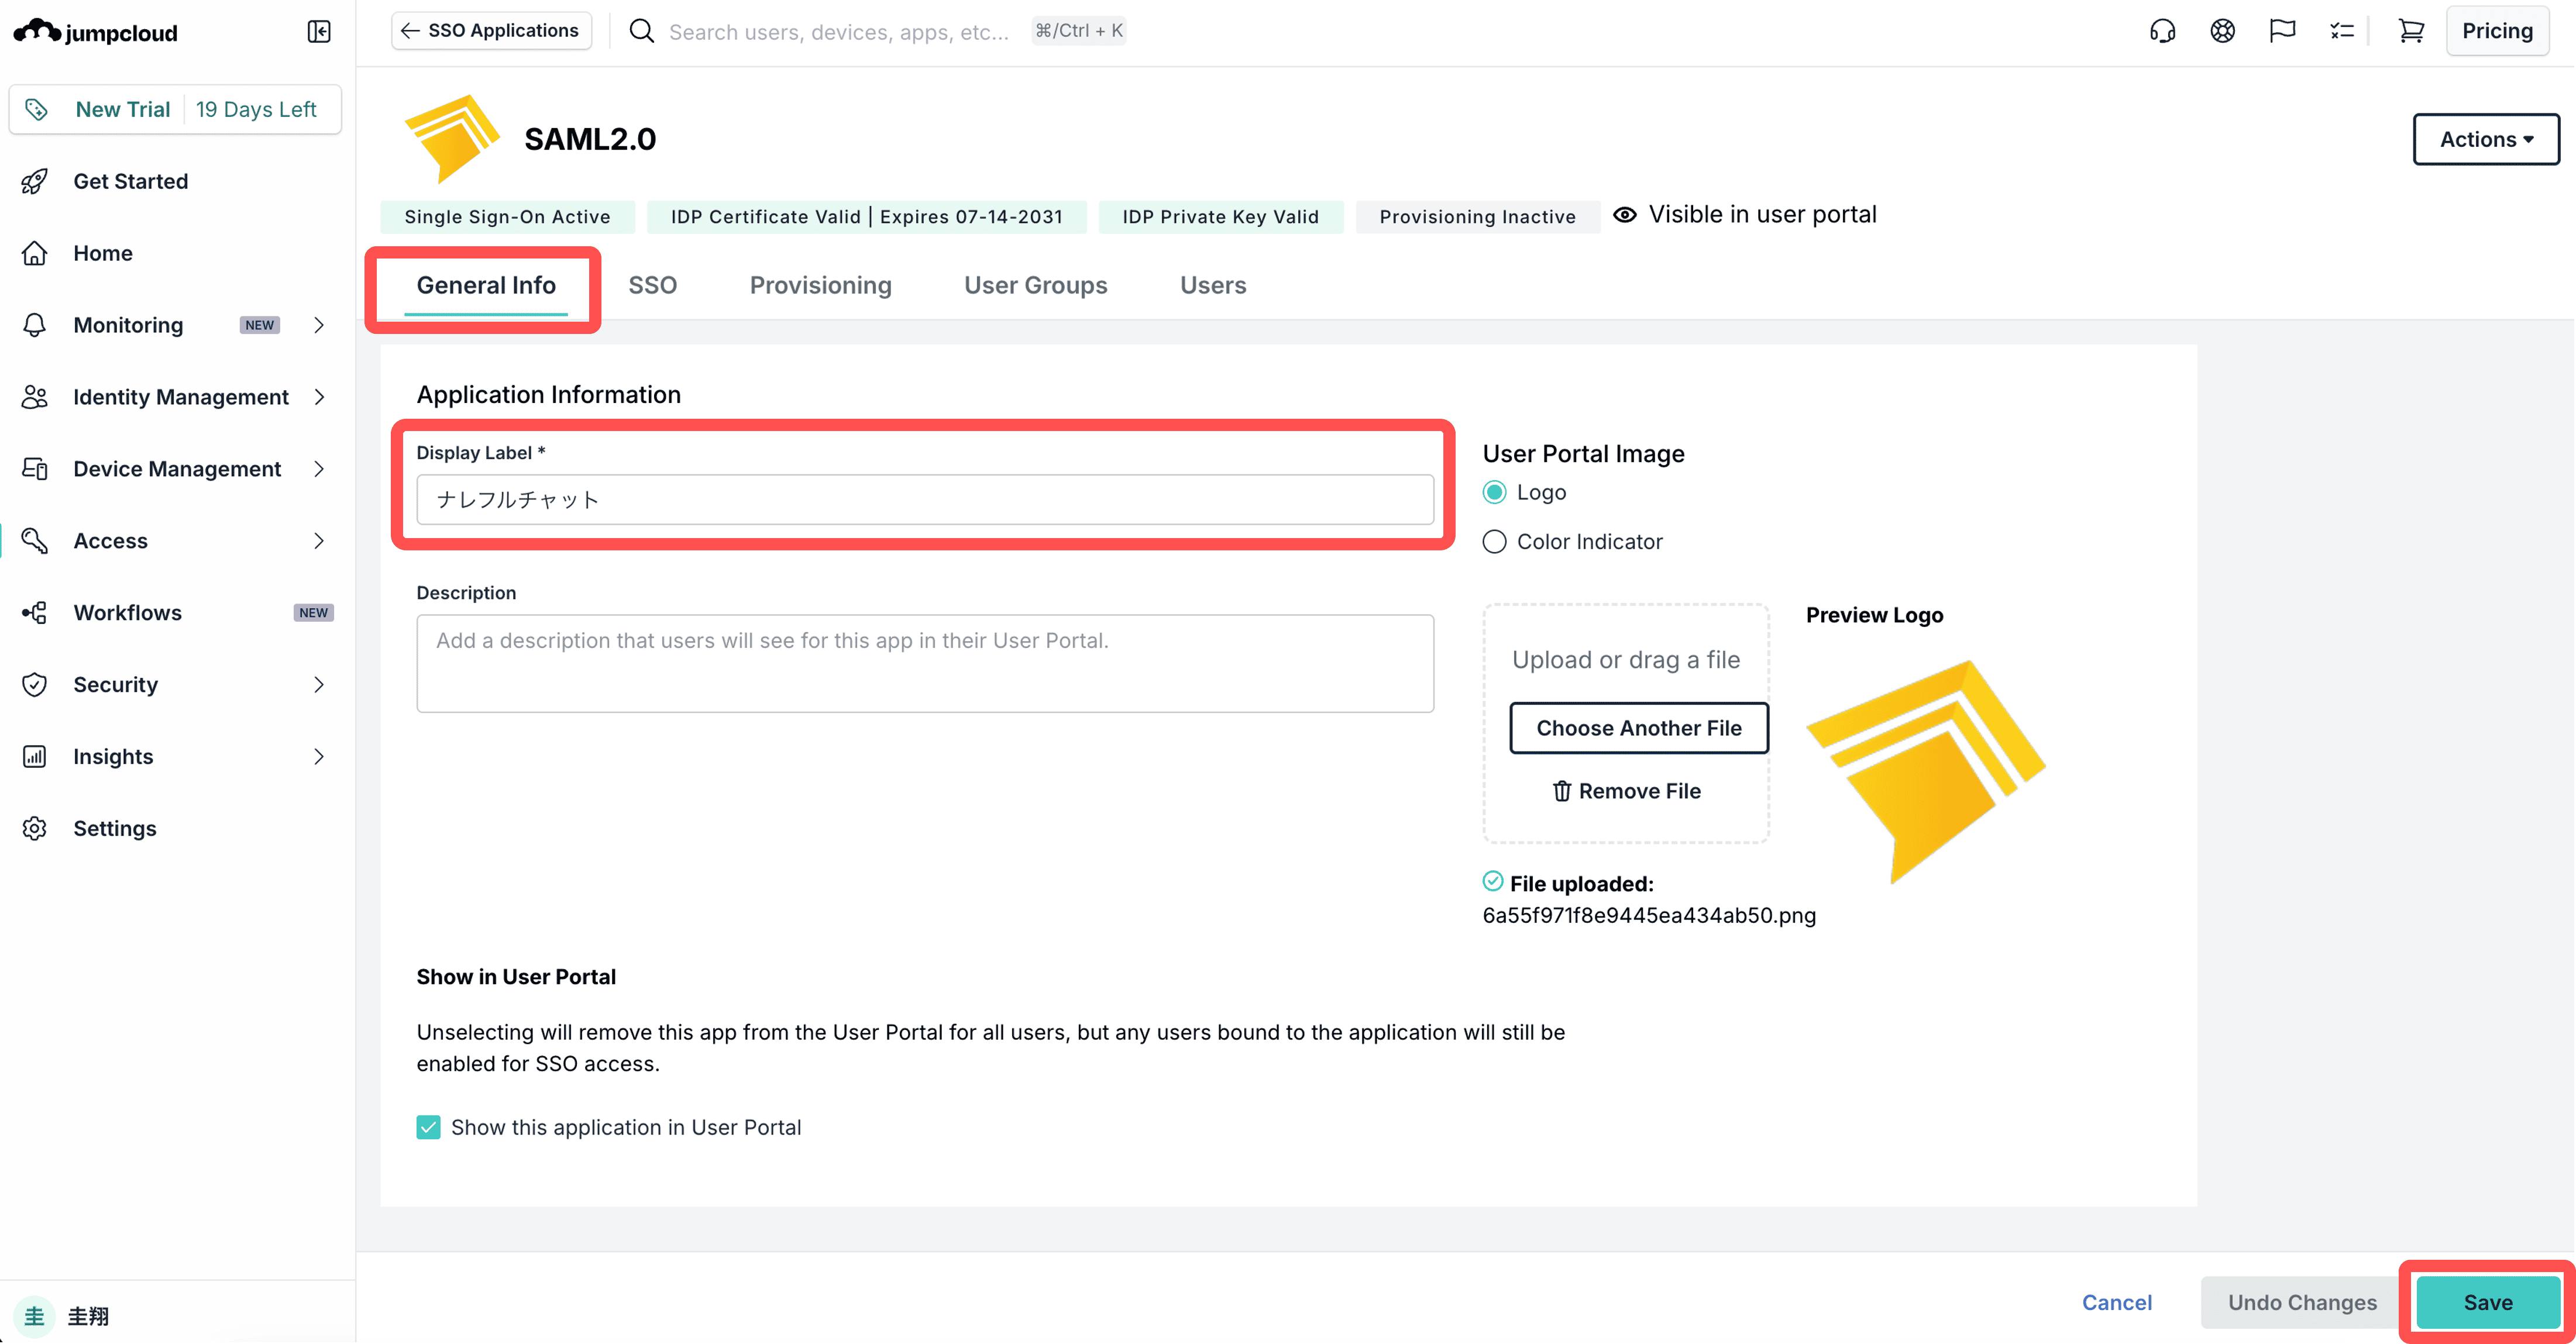Select the Logo radio button
This screenshot has height=1344, width=2576.
pyautogui.click(x=1495, y=492)
